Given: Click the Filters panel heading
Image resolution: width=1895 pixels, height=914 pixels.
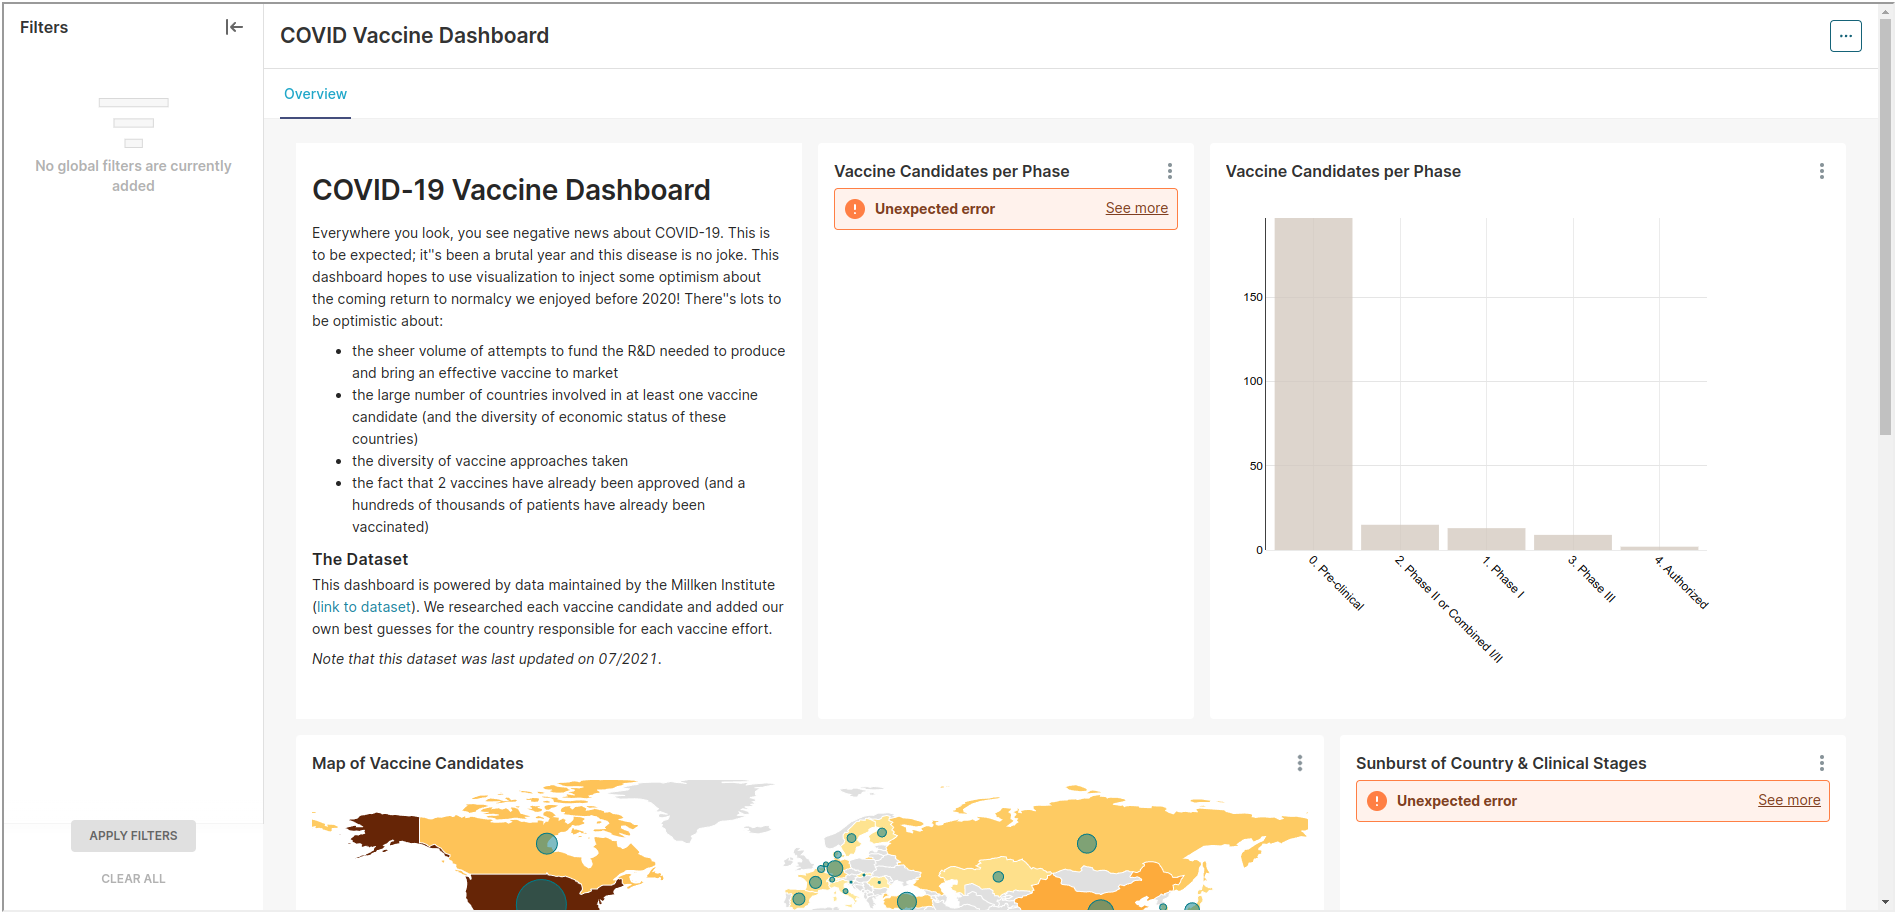Looking at the screenshot, I should coord(44,27).
